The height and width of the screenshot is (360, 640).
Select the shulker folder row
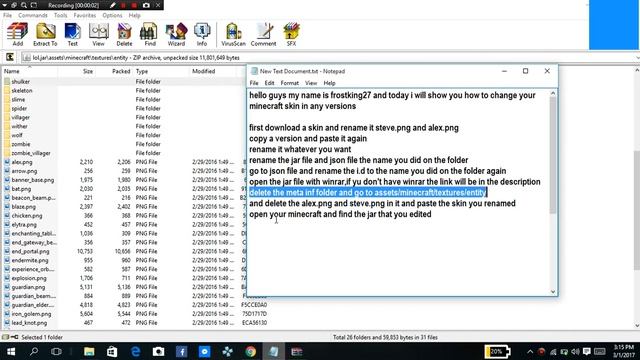[124, 82]
